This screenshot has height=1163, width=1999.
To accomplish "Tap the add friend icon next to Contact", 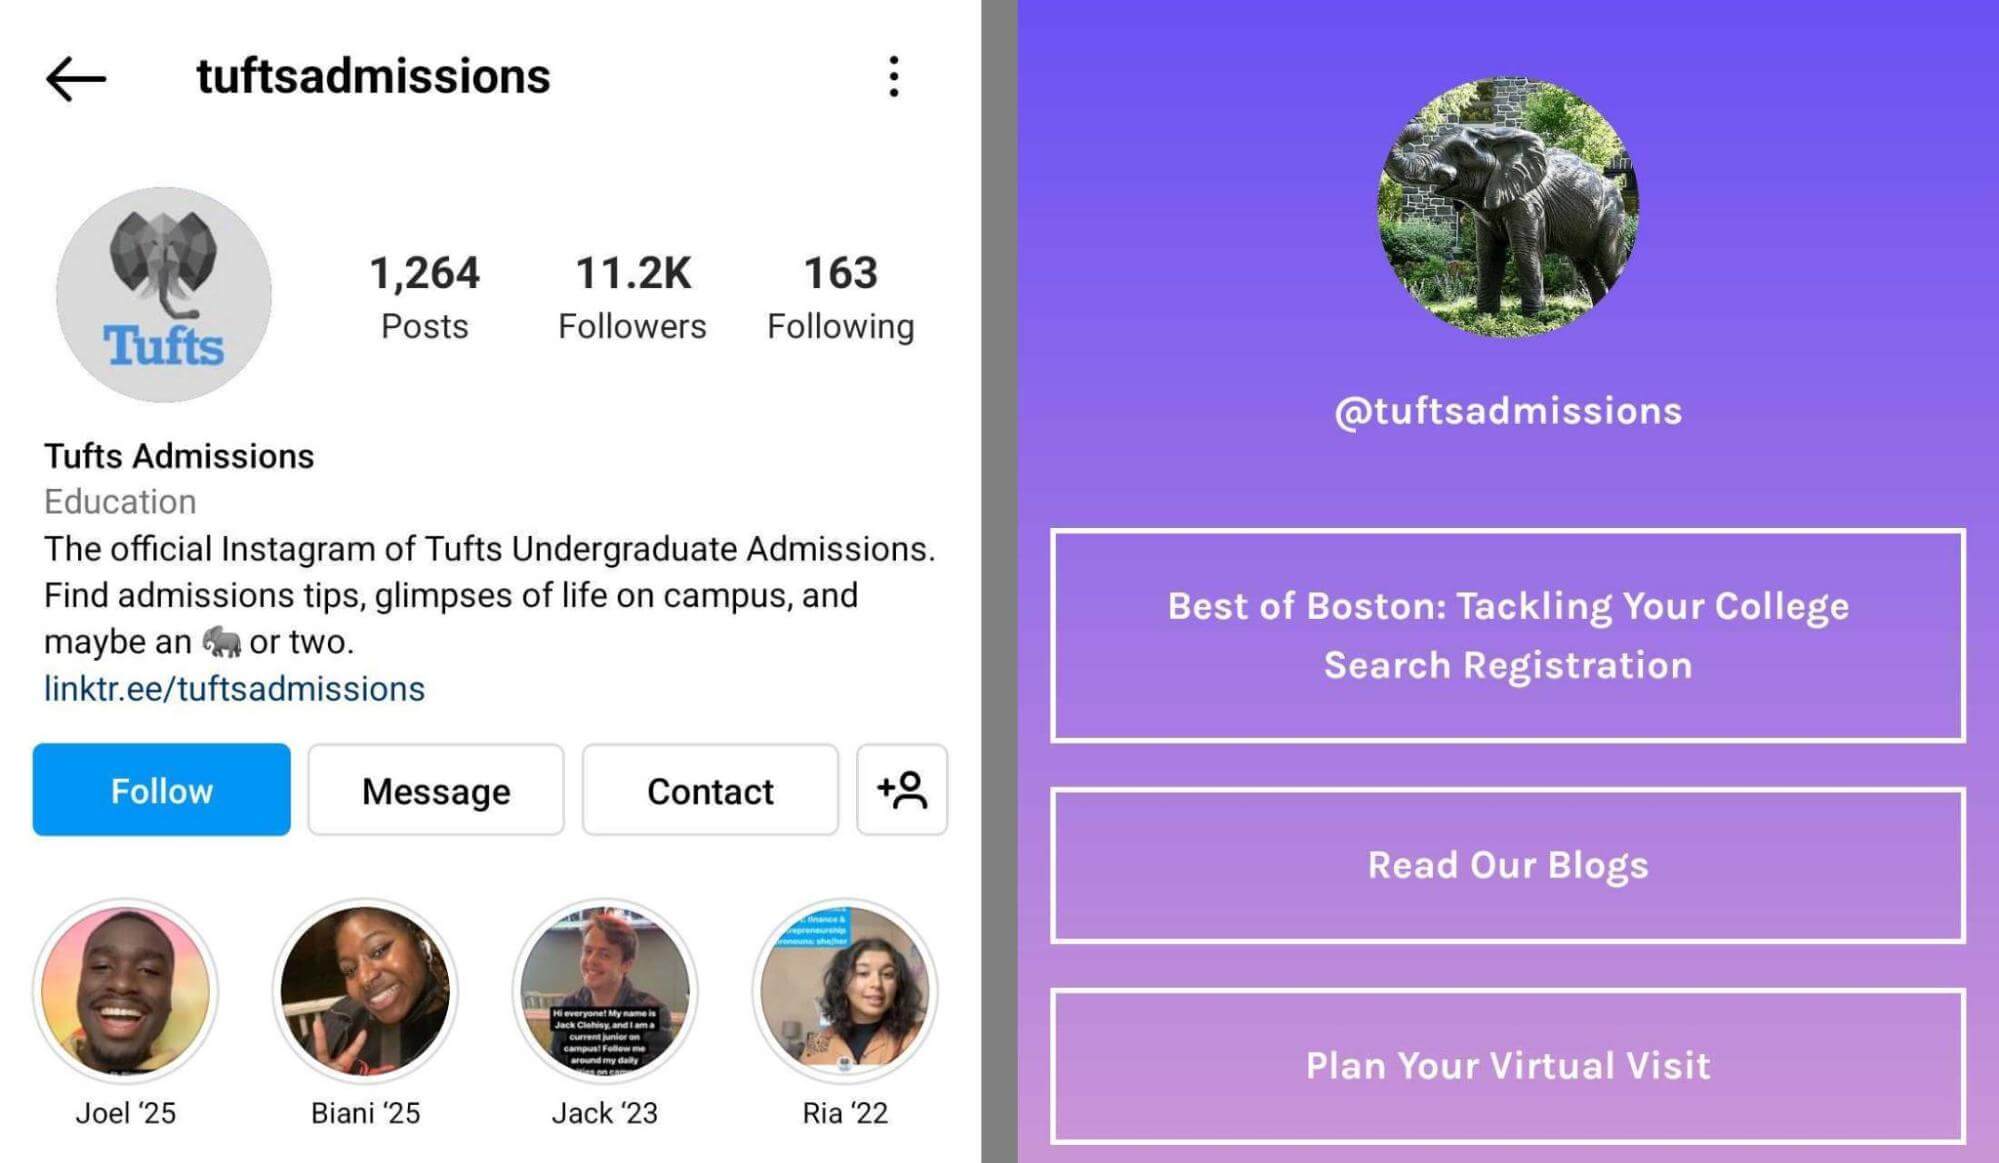I will 900,792.
